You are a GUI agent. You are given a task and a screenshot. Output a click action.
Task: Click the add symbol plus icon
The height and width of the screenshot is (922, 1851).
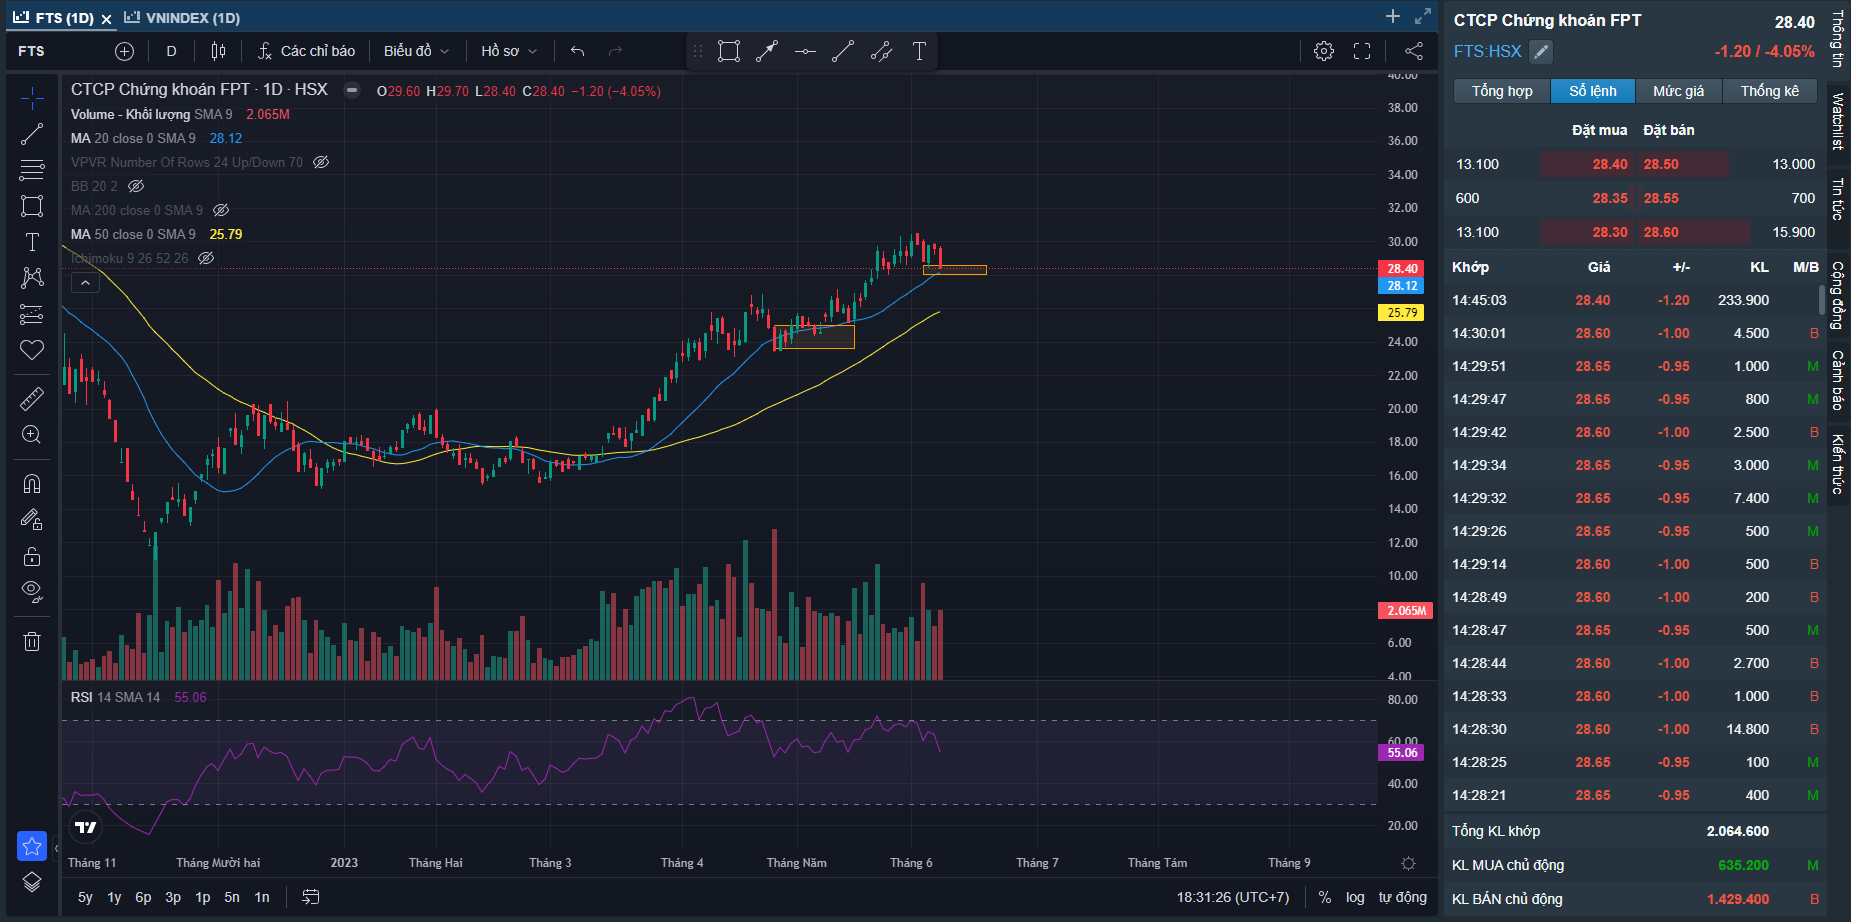[x=124, y=51]
